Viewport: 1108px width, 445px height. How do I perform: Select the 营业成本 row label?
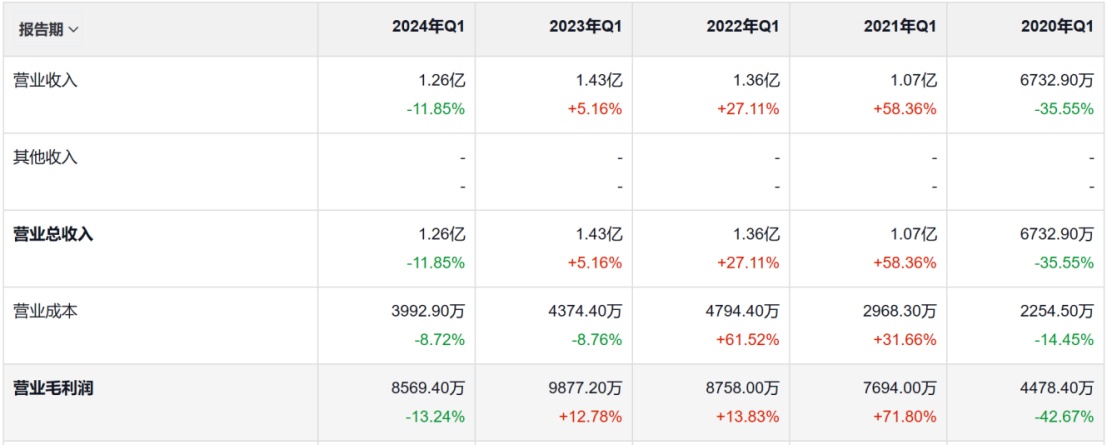[45, 312]
